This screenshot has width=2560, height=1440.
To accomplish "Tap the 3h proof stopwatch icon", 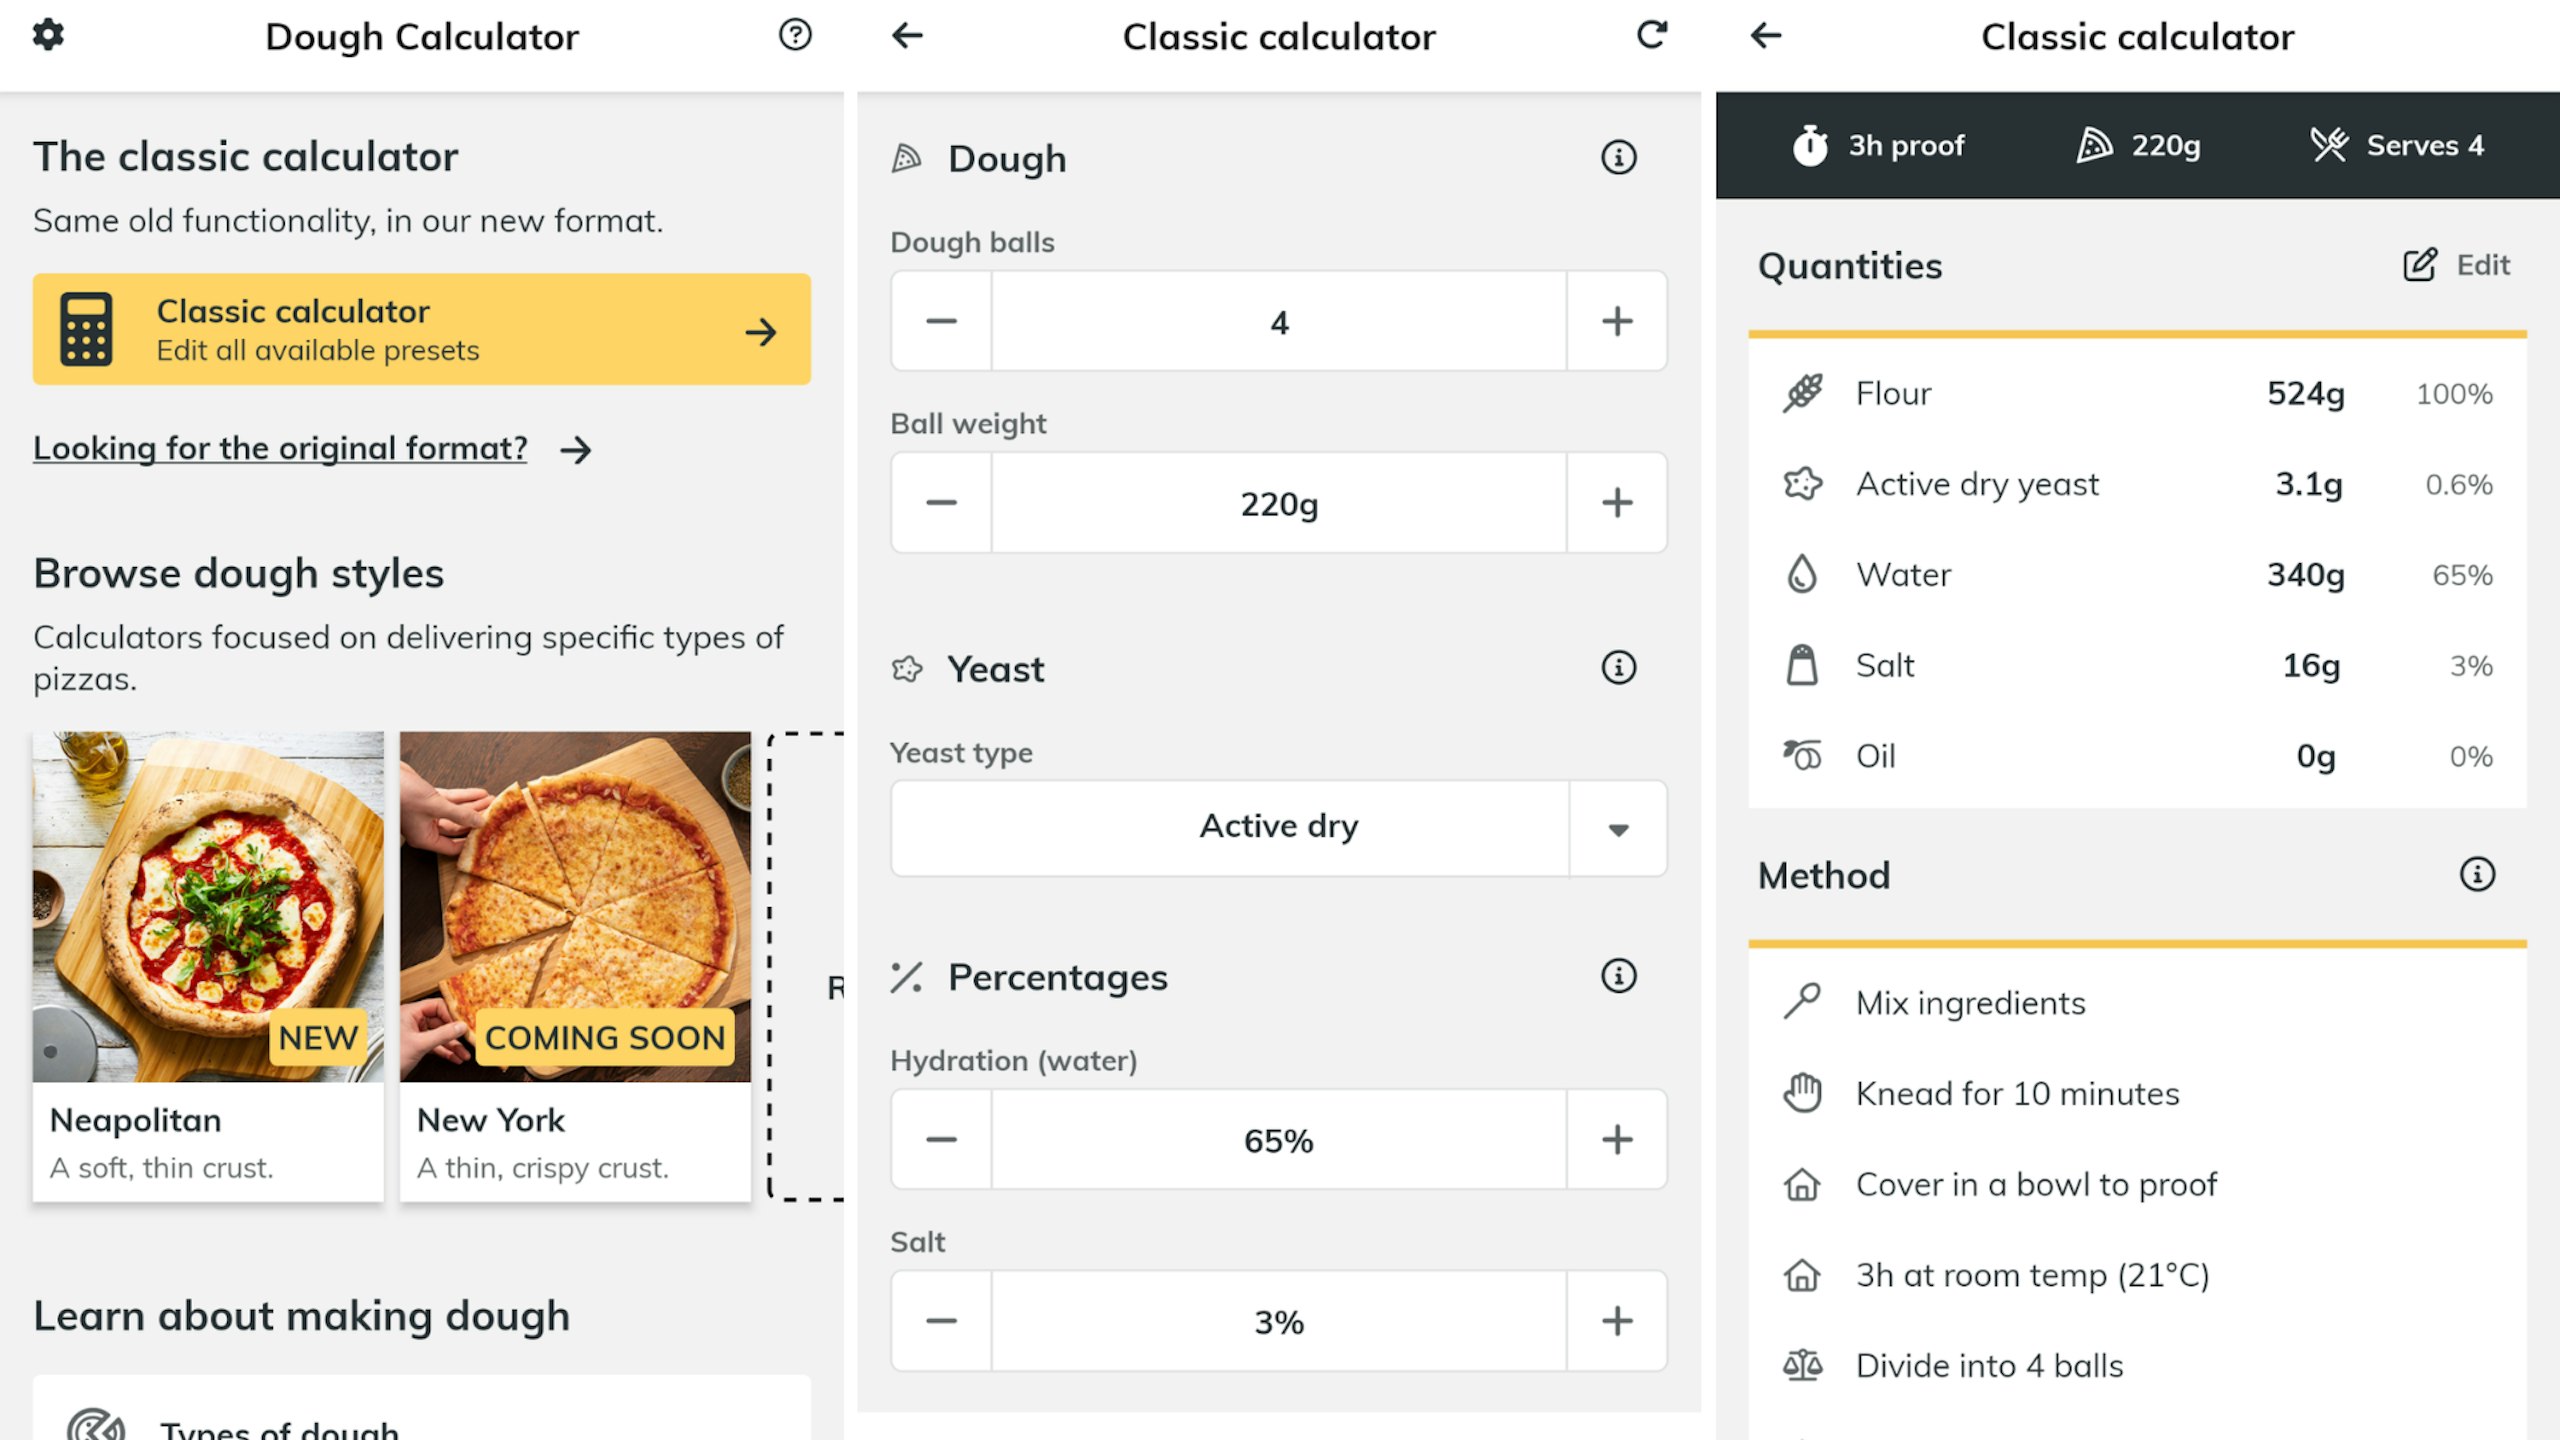I will 1810,145.
